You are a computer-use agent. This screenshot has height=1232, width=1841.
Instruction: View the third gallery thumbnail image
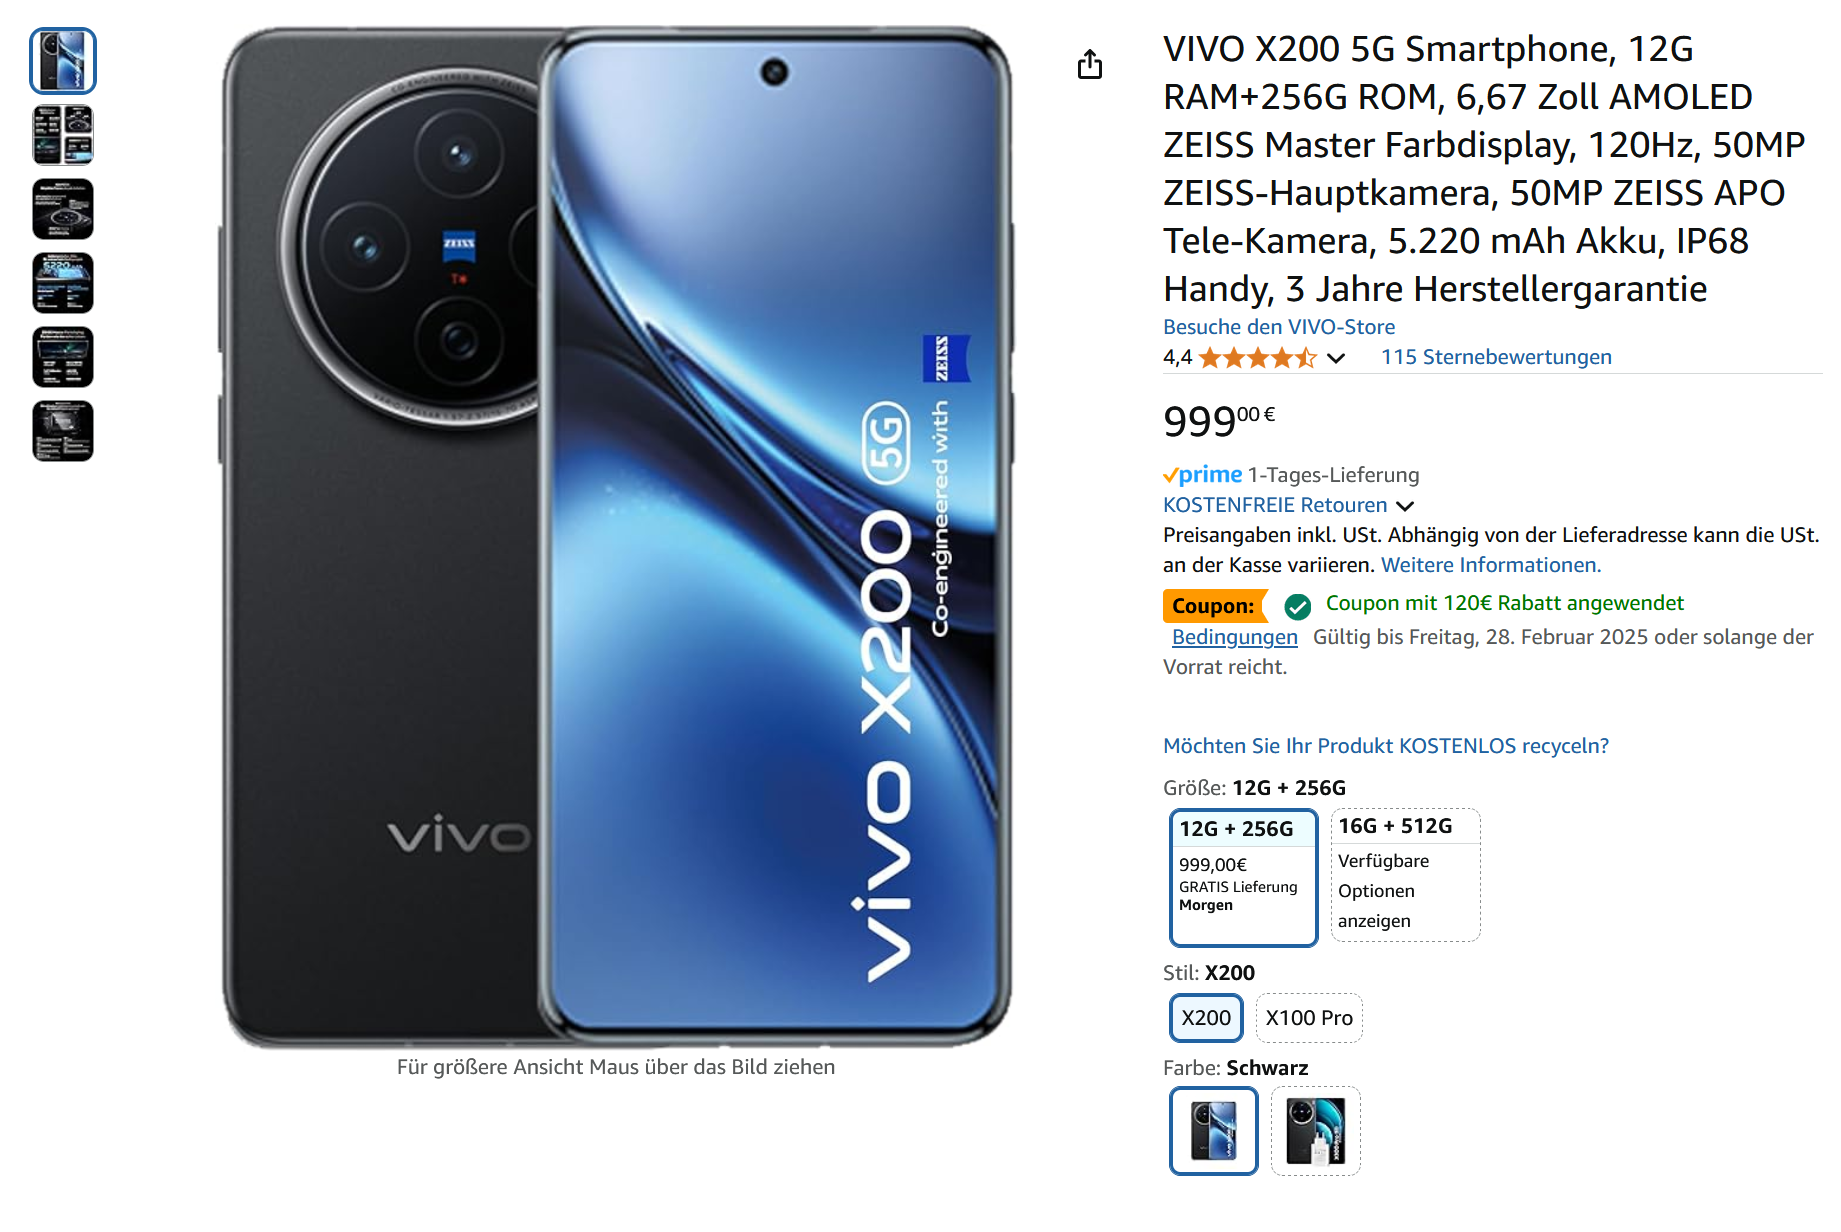63,209
